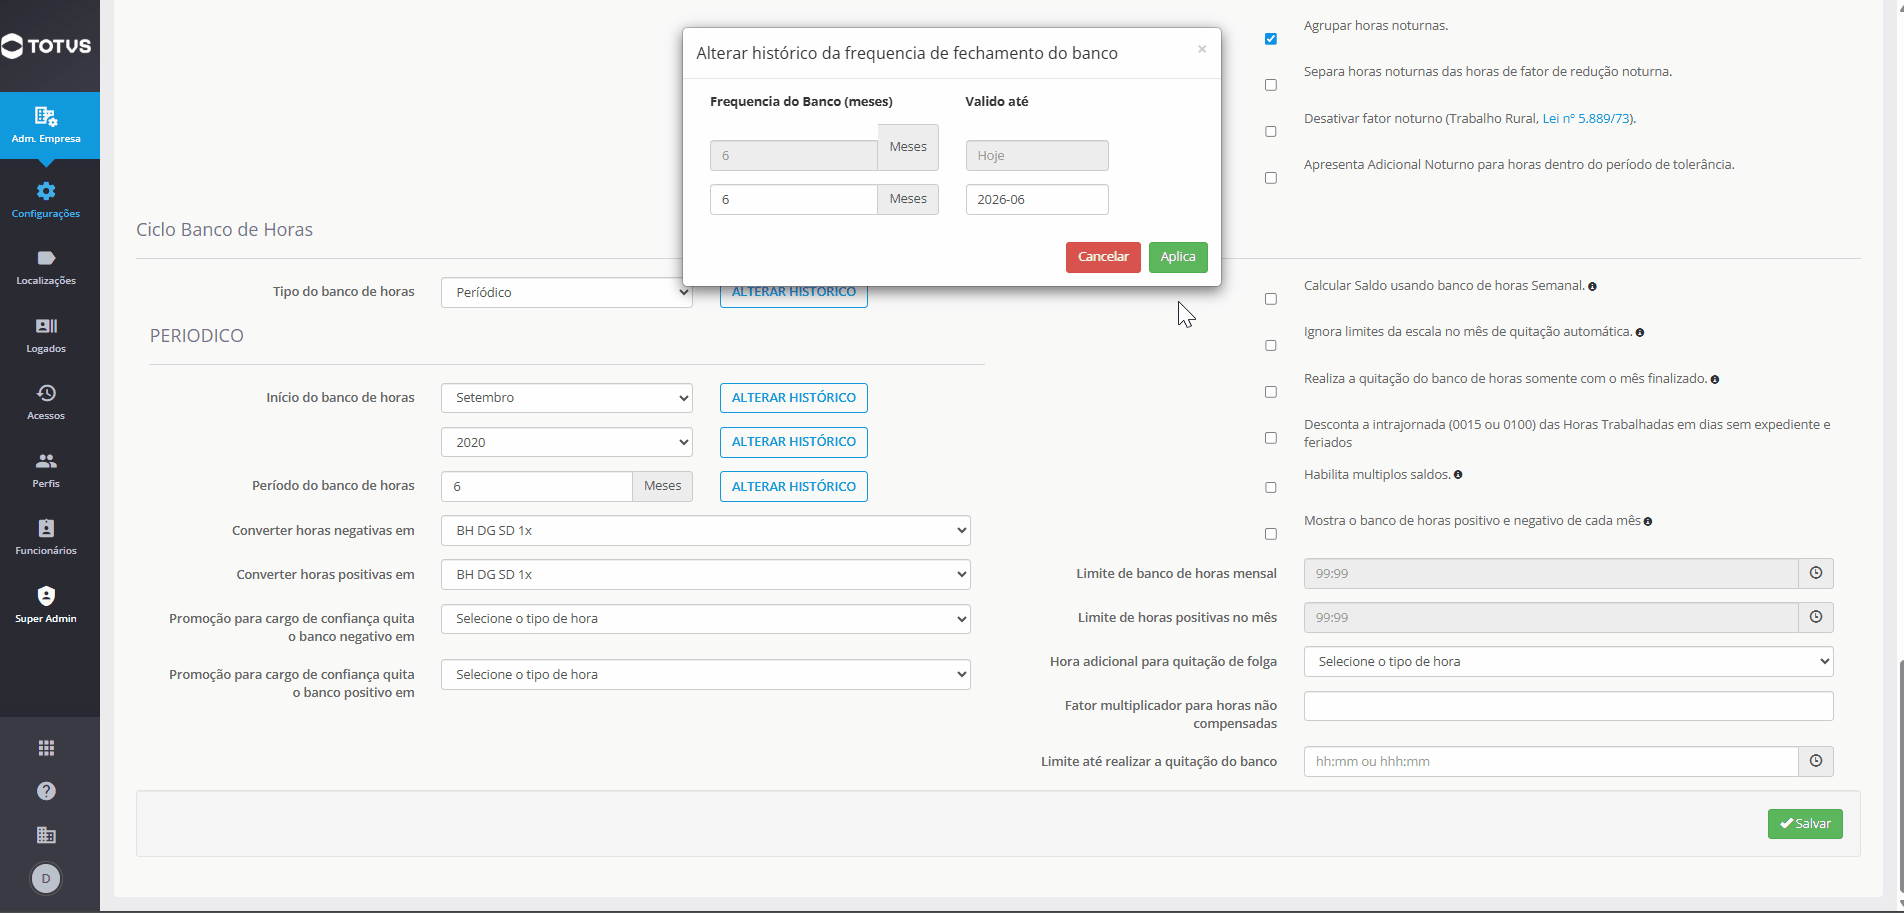This screenshot has width=1904, height=913.
Task: Open the Logados sidebar icon
Action: tap(46, 326)
